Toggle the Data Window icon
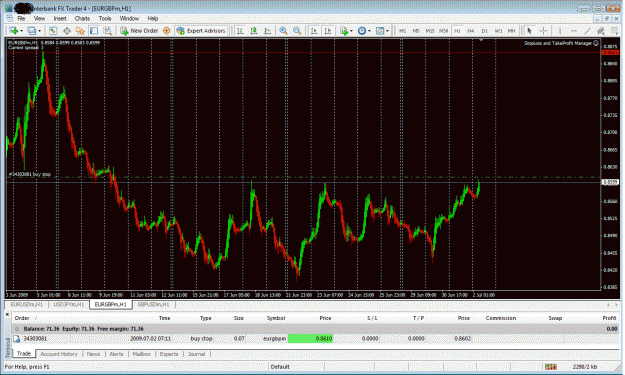The width and height of the screenshot is (625, 375). pos(67,31)
